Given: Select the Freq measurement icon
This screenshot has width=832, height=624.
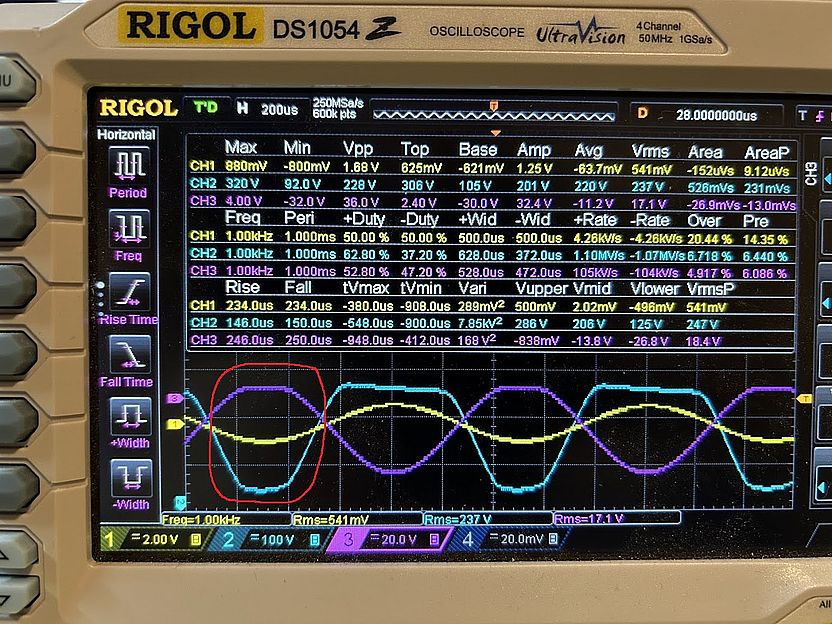Looking at the screenshot, I should 129,227.
